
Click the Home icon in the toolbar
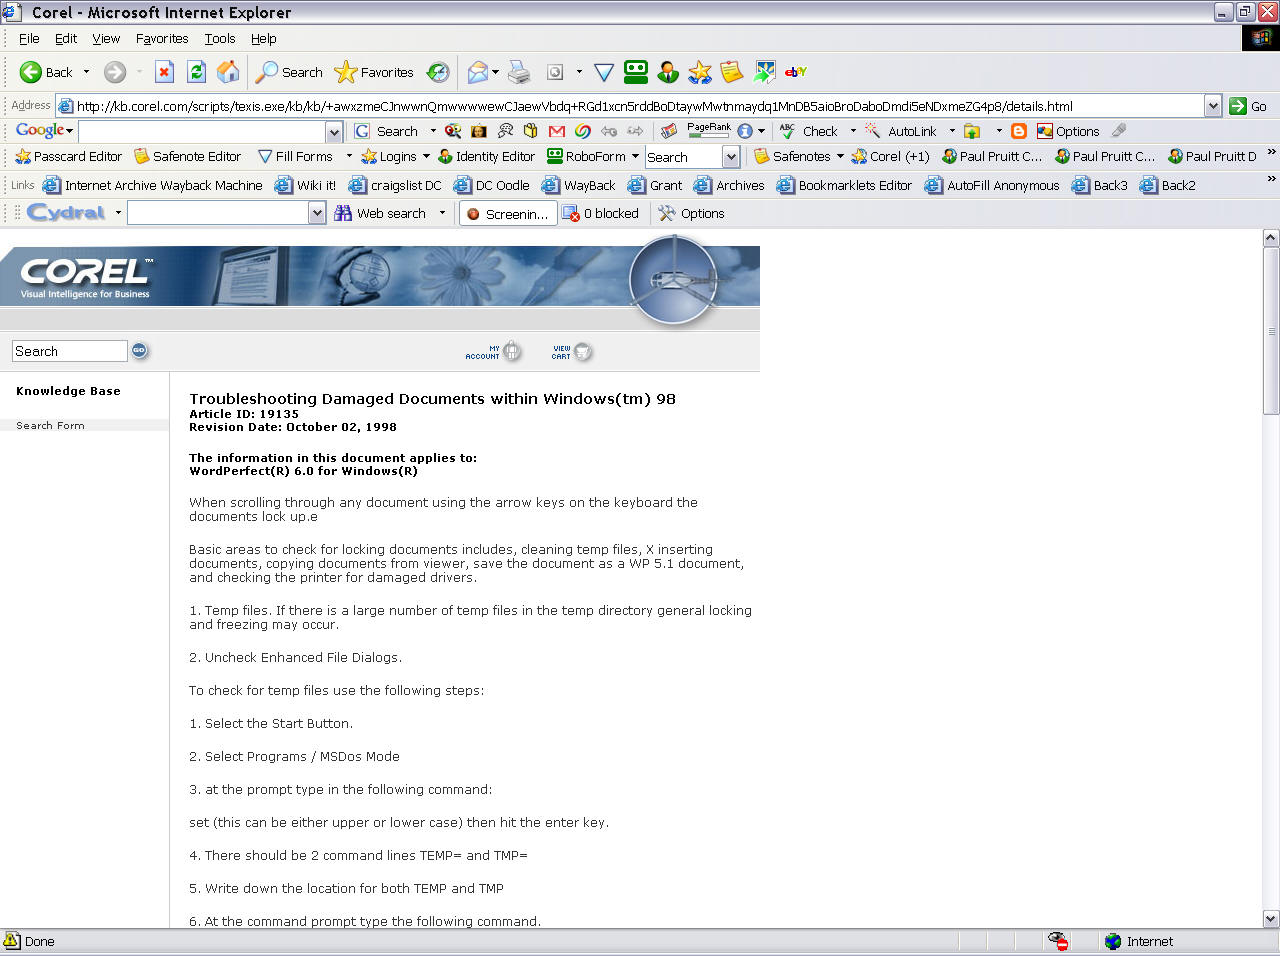click(x=228, y=72)
